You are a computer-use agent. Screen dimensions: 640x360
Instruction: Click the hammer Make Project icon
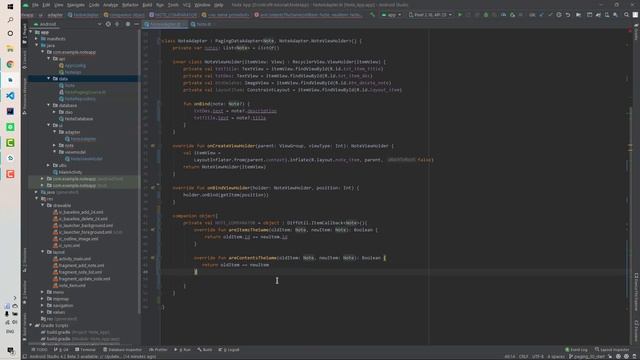[x=372, y=15]
